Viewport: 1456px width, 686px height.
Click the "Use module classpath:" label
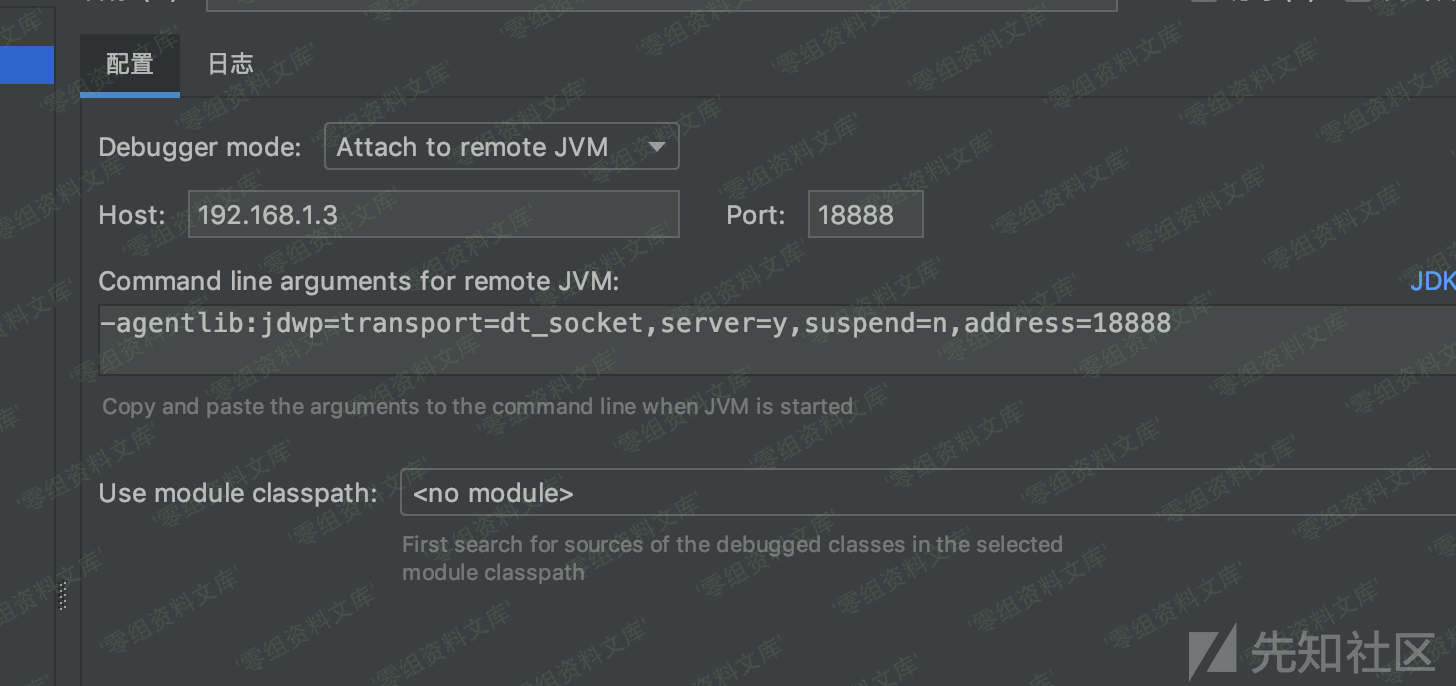(238, 493)
